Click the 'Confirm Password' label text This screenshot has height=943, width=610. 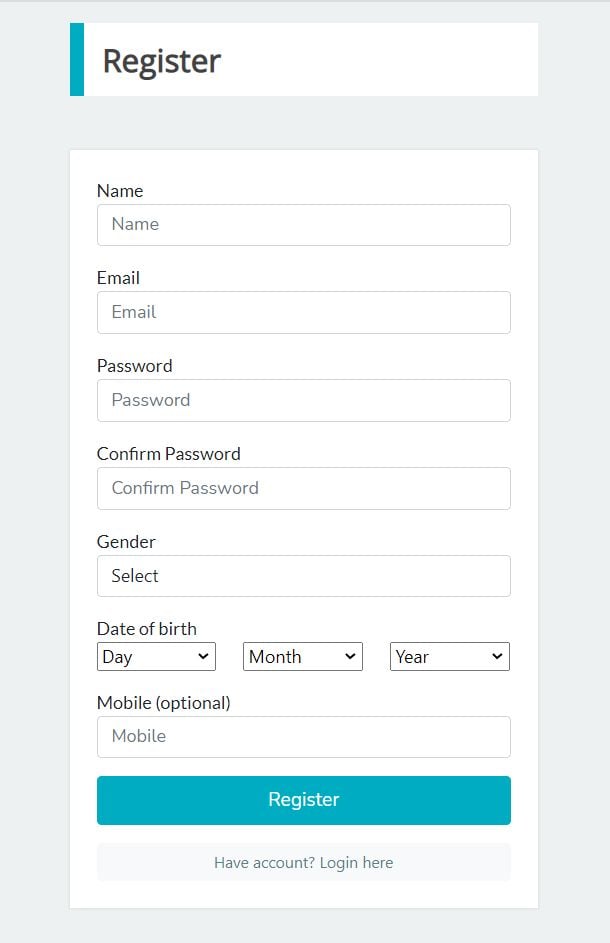(168, 454)
